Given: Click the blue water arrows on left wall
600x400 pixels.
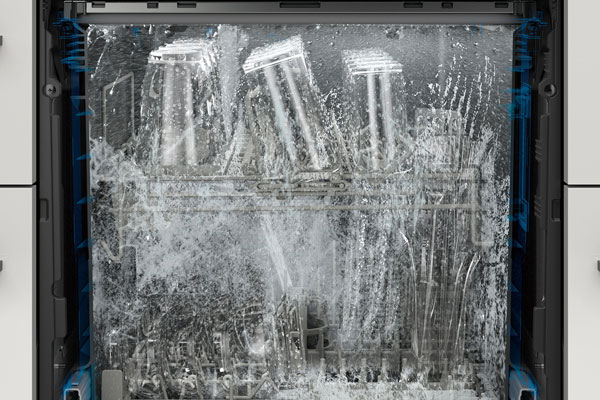Looking at the screenshot, I should (x=73, y=60).
